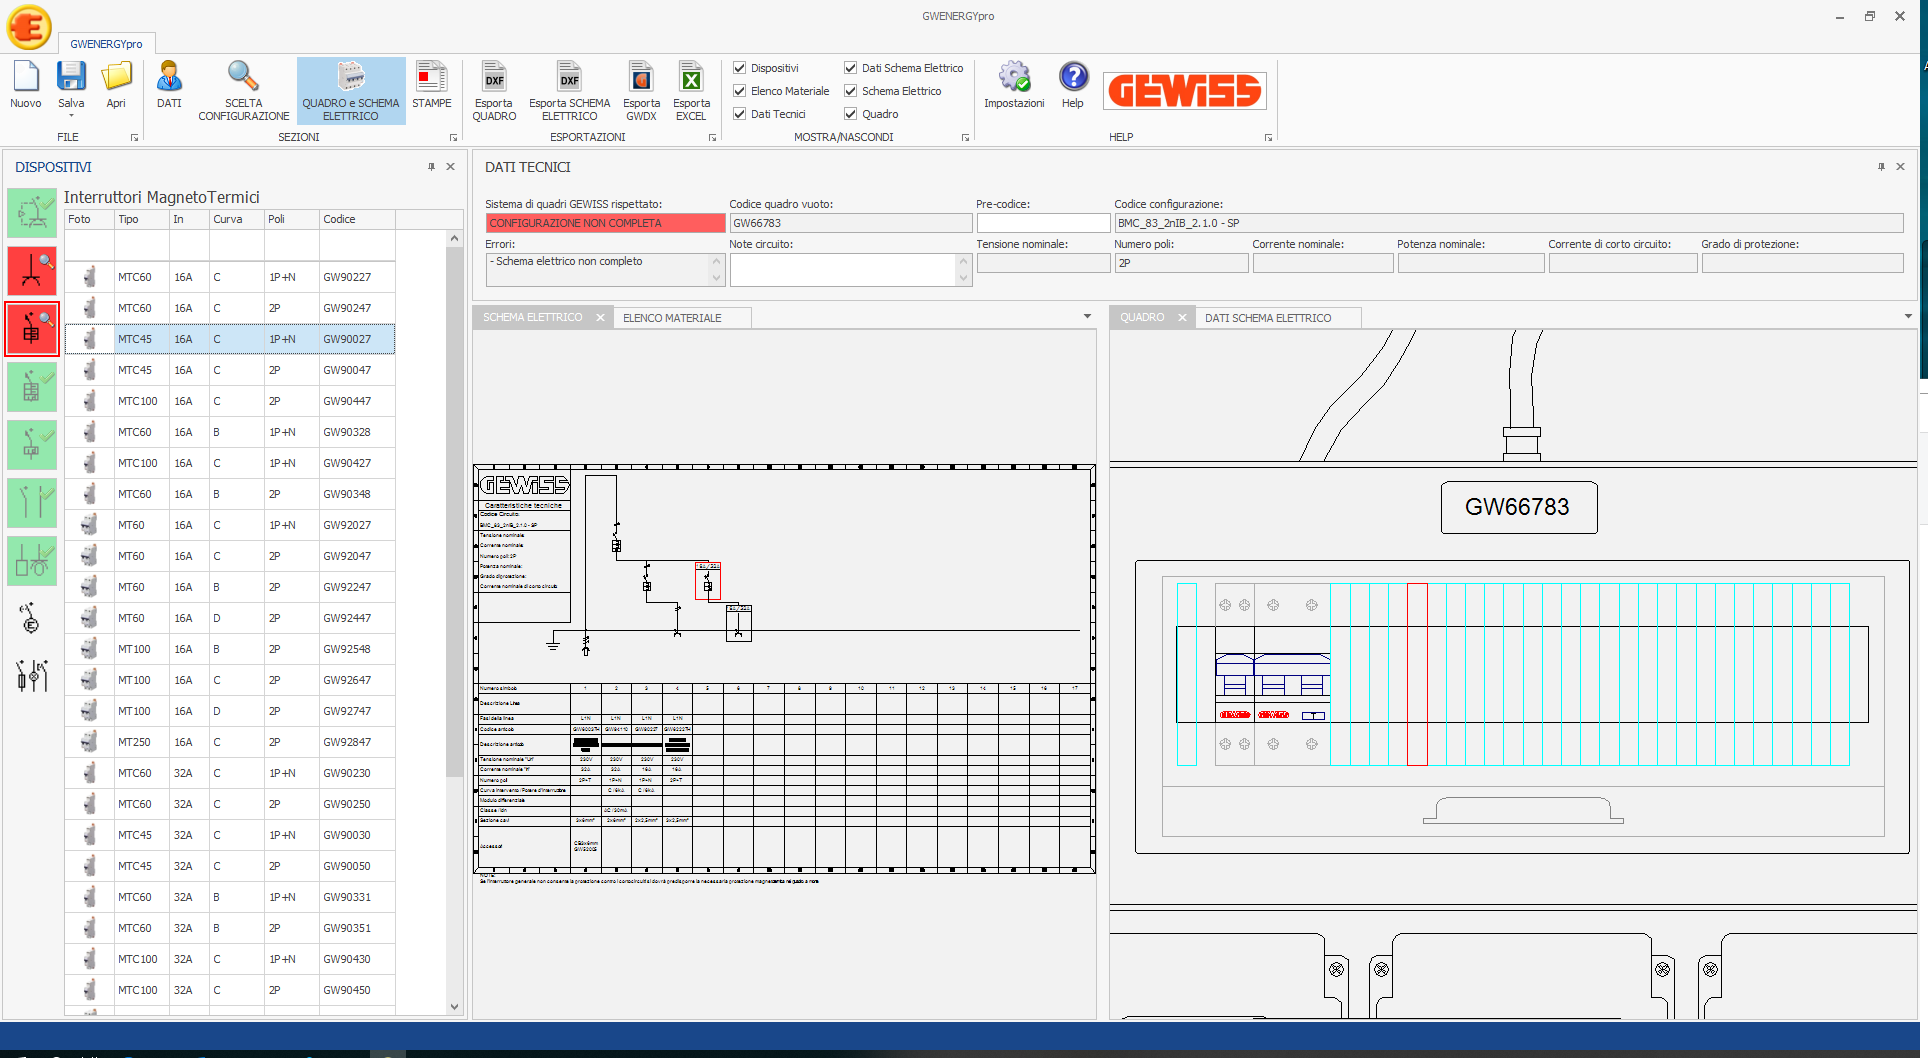The image size is (1928, 1058).
Task: Select the bottom fuse/accessories device icon
Action: point(32,676)
